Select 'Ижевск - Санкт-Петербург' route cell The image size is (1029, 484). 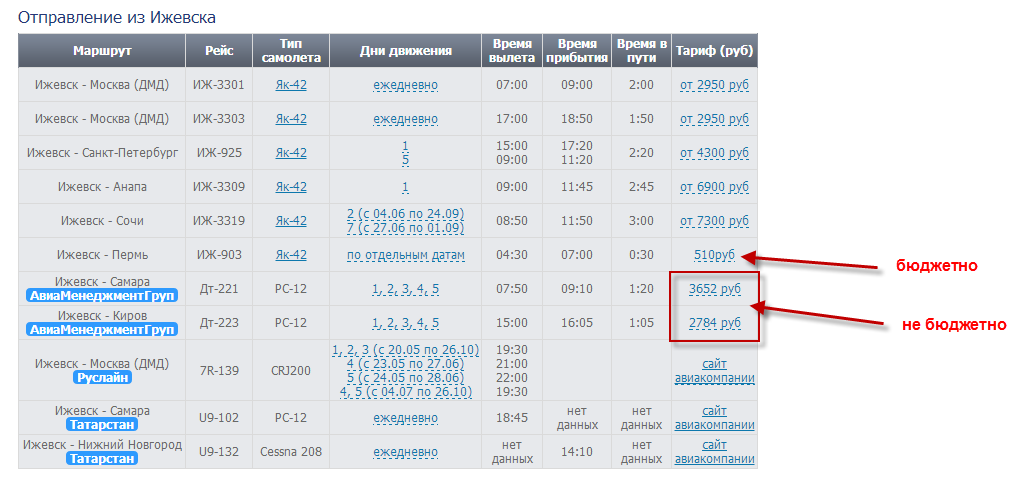102,153
